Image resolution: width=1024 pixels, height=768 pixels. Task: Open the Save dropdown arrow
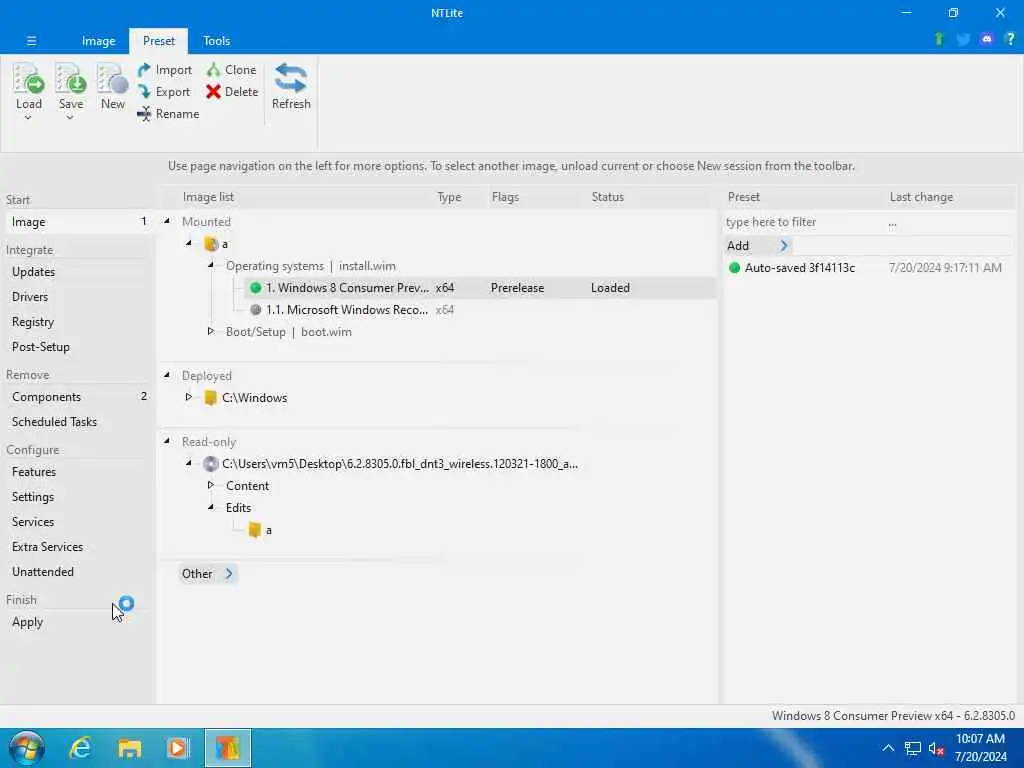pos(70,118)
